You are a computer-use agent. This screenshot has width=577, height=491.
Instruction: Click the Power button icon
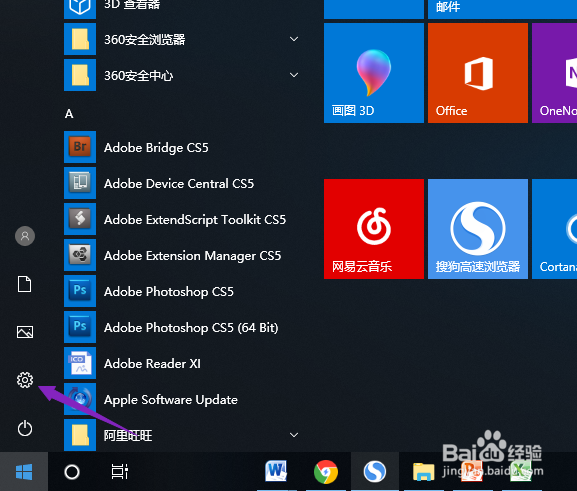tap(25, 428)
